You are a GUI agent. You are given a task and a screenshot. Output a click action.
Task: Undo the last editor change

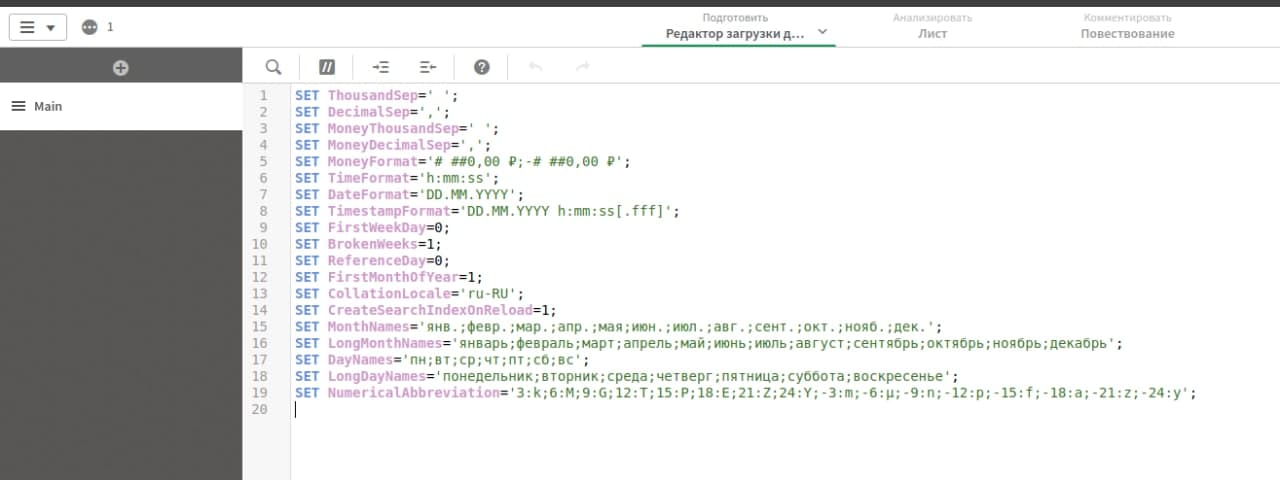click(x=535, y=67)
